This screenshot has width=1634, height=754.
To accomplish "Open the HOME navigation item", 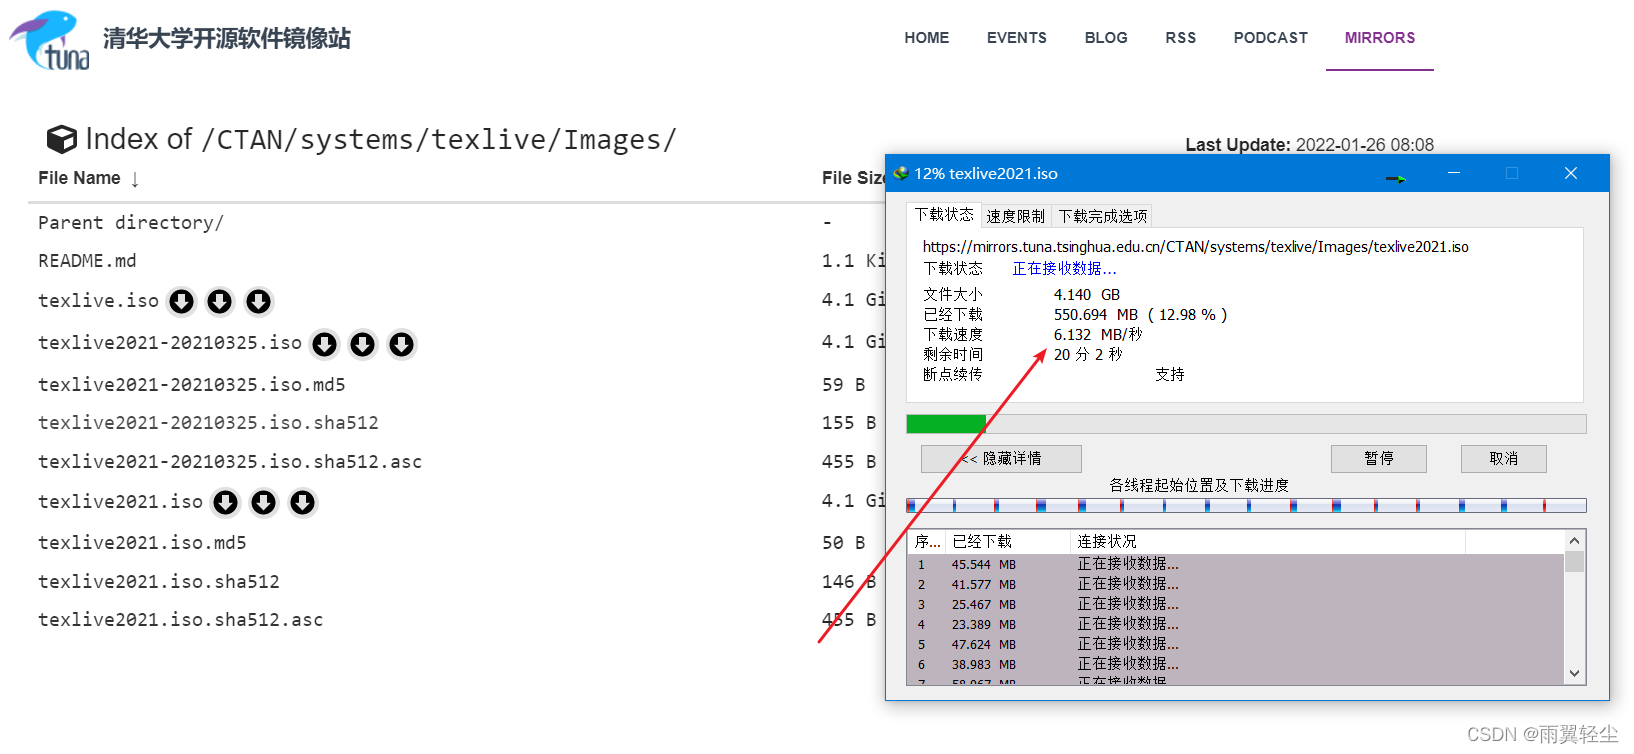I will point(927,38).
